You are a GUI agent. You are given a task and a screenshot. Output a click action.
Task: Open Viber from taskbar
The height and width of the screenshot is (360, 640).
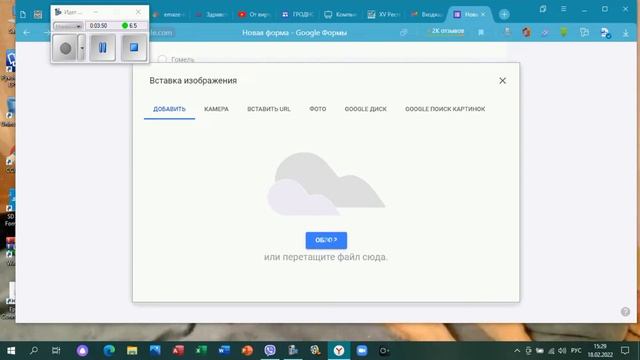point(270,351)
